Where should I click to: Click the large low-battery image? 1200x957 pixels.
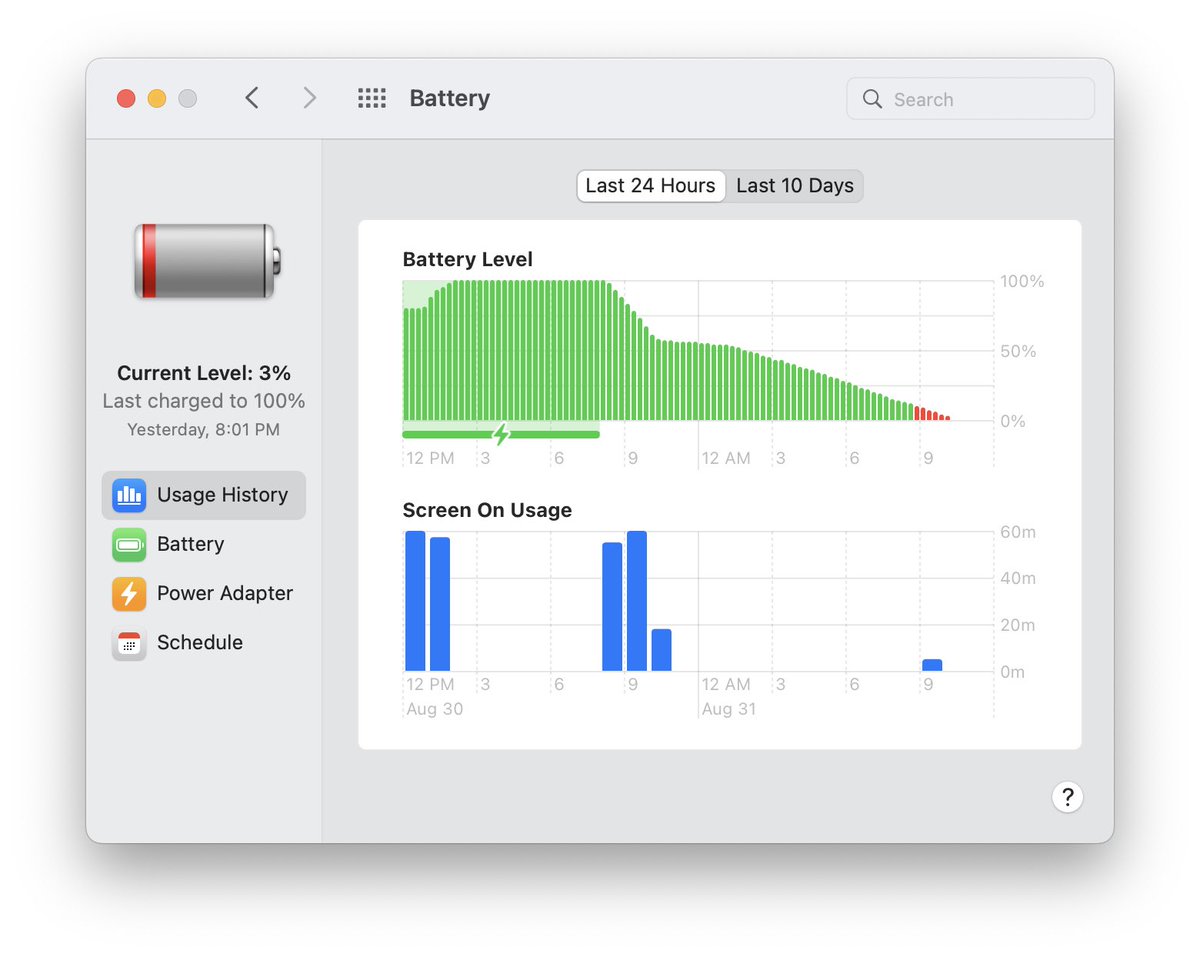click(207, 261)
